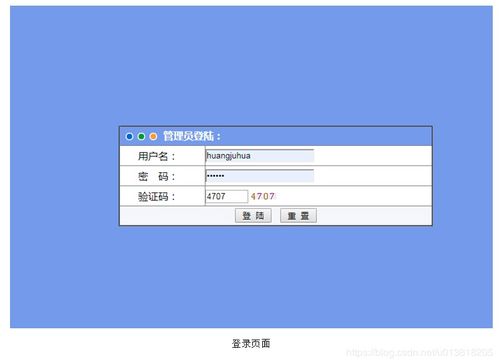Image resolution: width=499 pixels, height=364 pixels.
Task: Click the 登录页面 caption below the image
Action: (251, 343)
